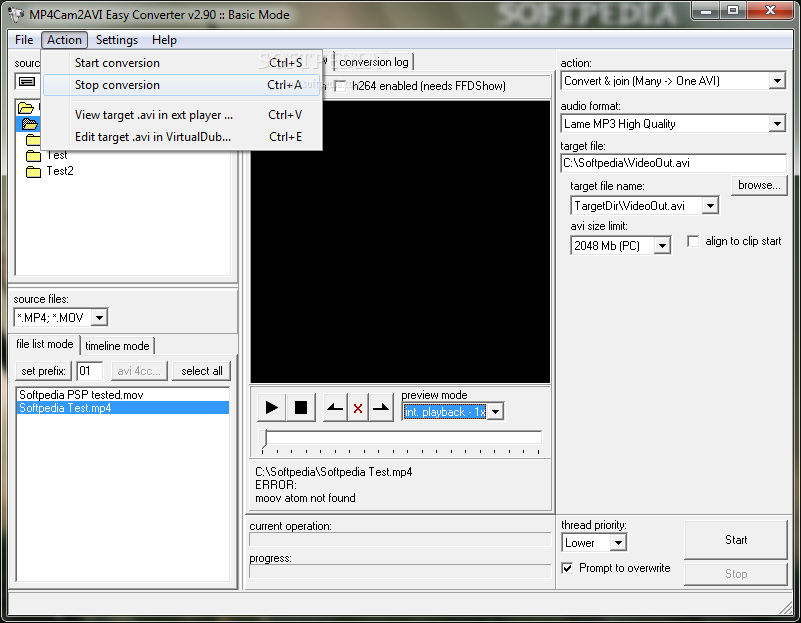This screenshot has height=623, width=801.
Task: Switch to conversion log tab
Action: click(374, 62)
